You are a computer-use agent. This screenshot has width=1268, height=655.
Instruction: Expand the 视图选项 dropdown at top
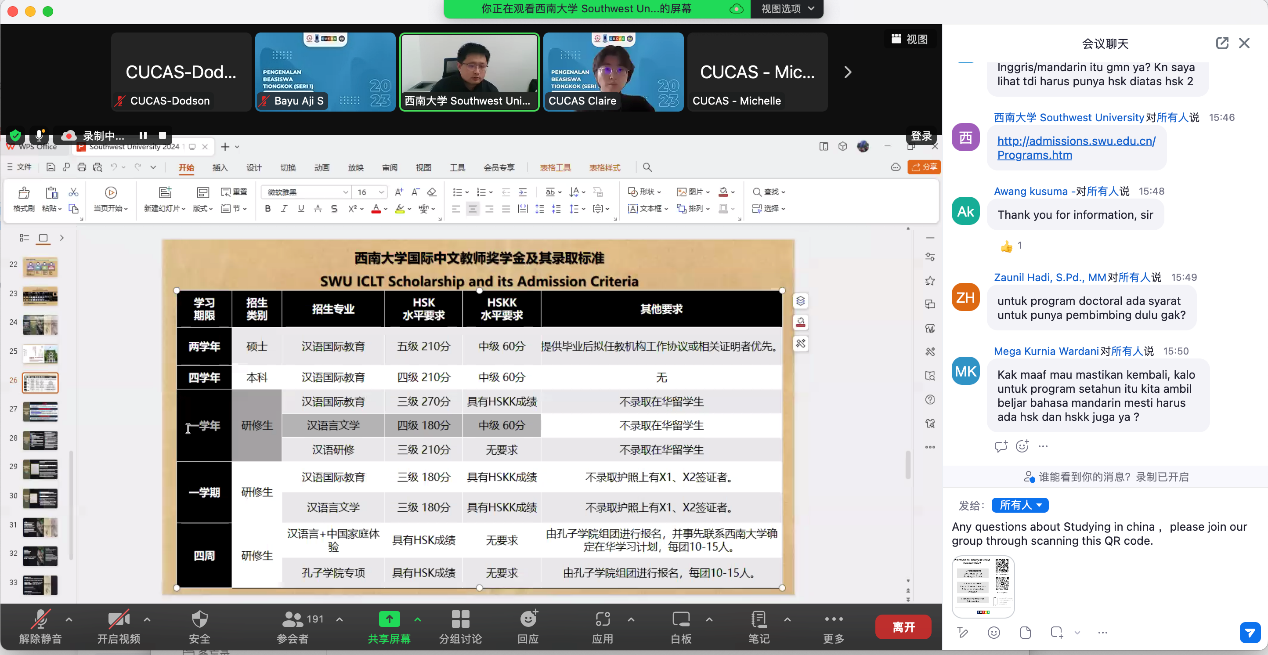click(x=787, y=9)
